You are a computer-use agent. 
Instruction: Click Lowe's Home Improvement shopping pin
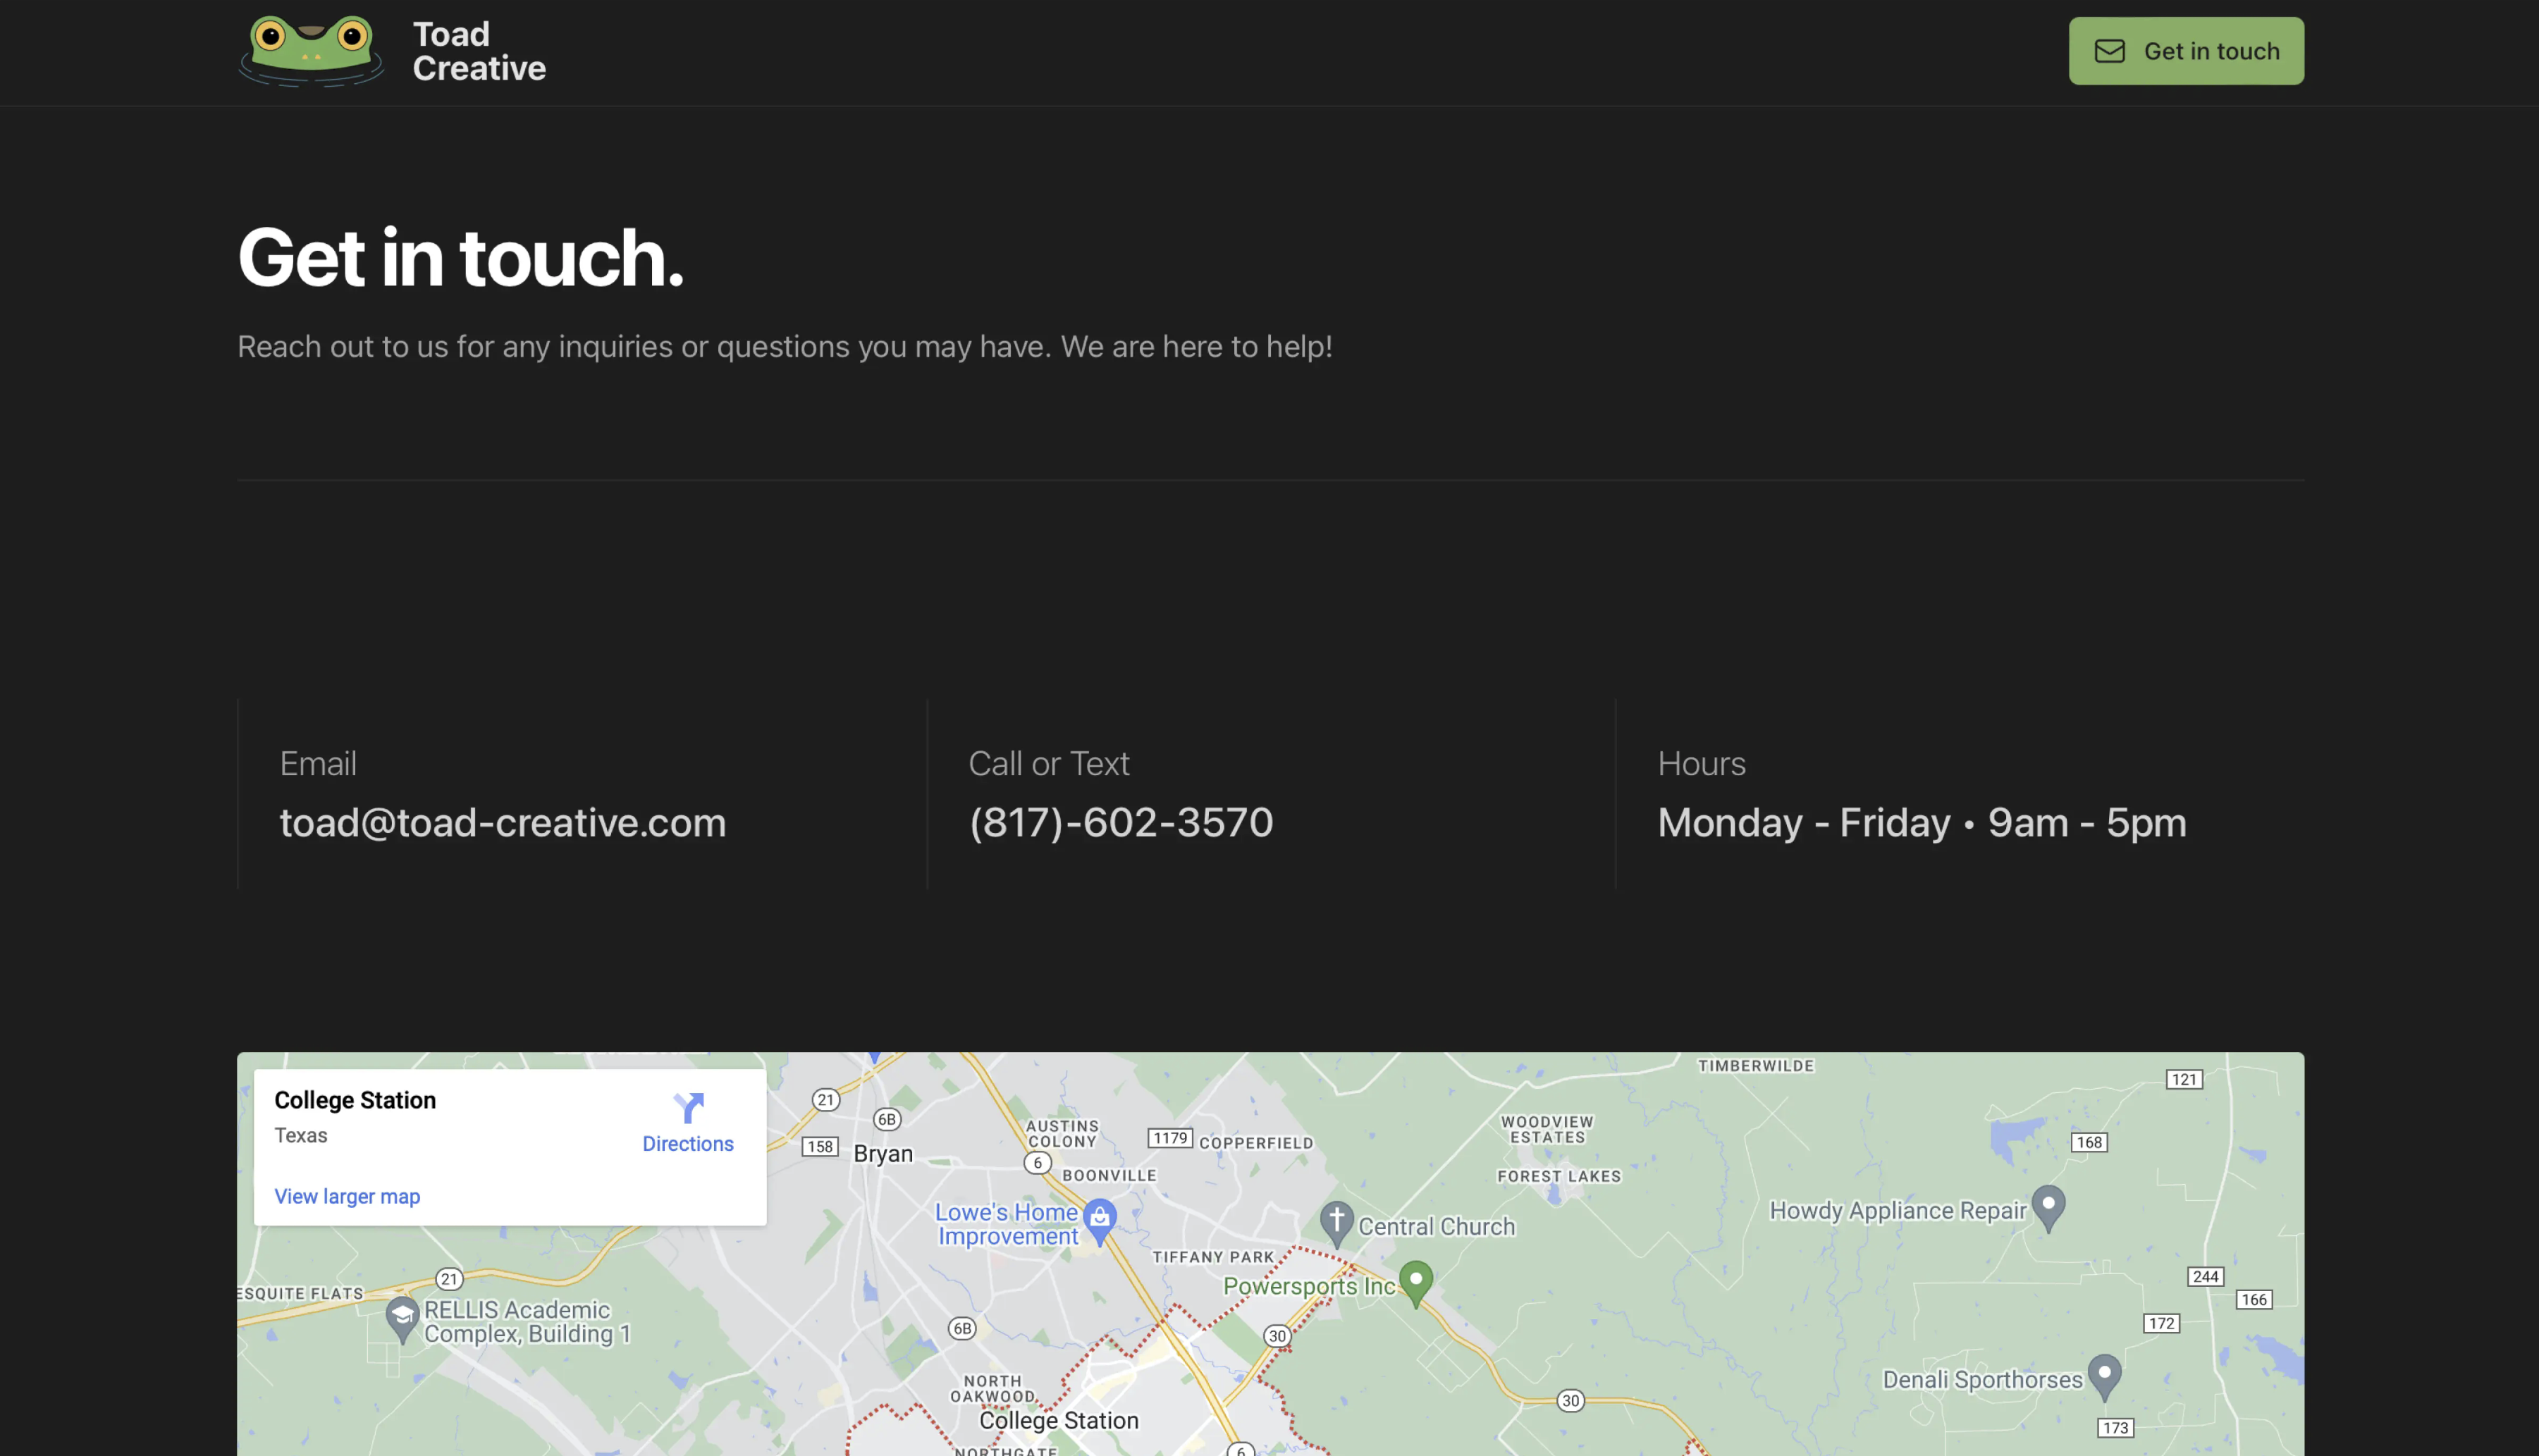1100,1222
